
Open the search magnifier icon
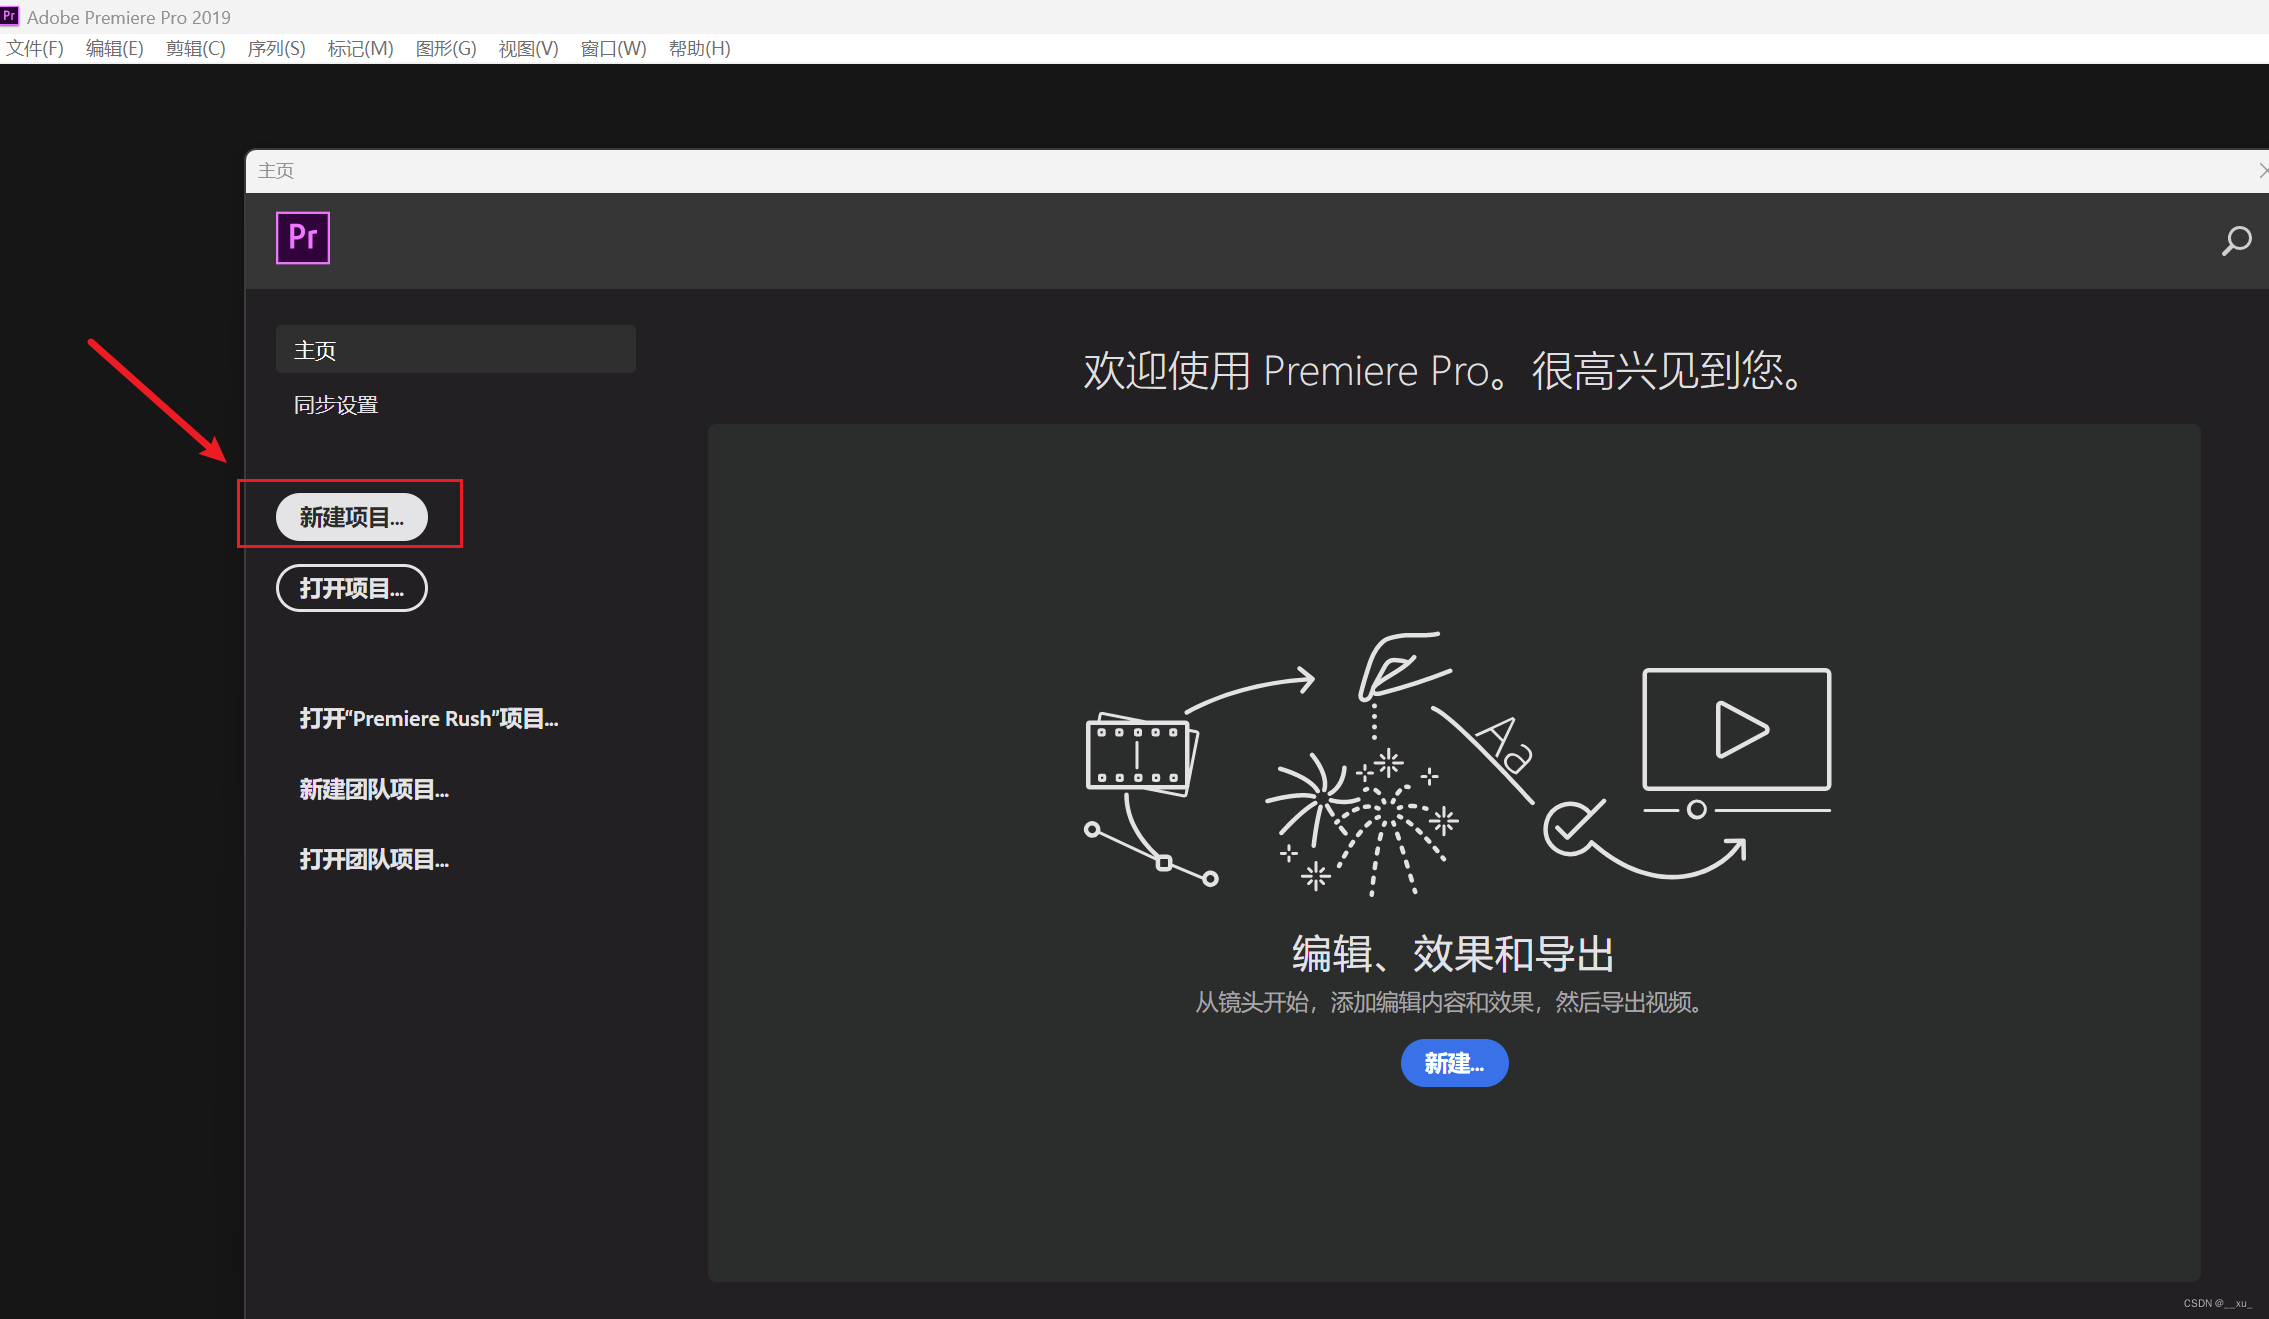coord(2236,241)
